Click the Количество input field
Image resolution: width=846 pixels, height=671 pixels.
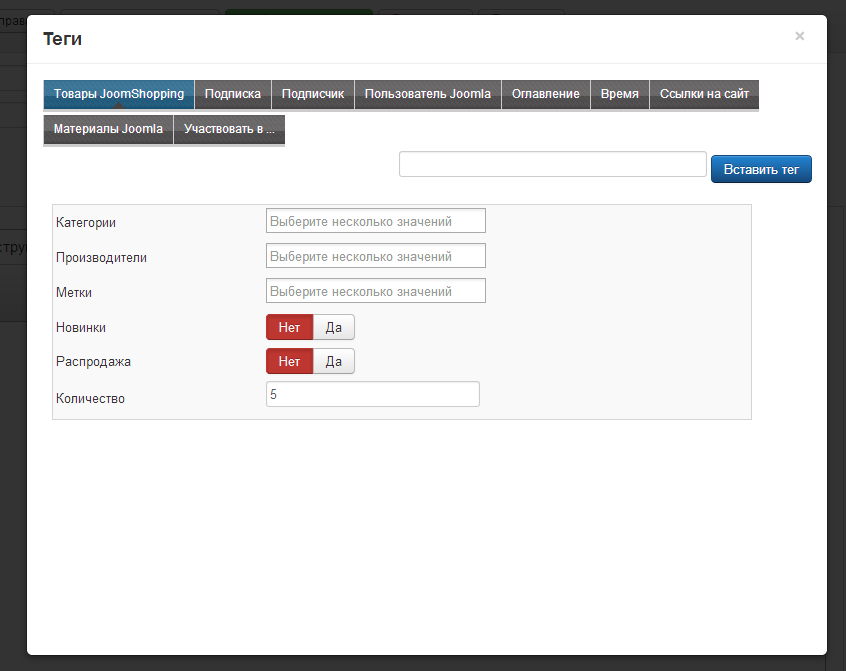(x=372, y=395)
